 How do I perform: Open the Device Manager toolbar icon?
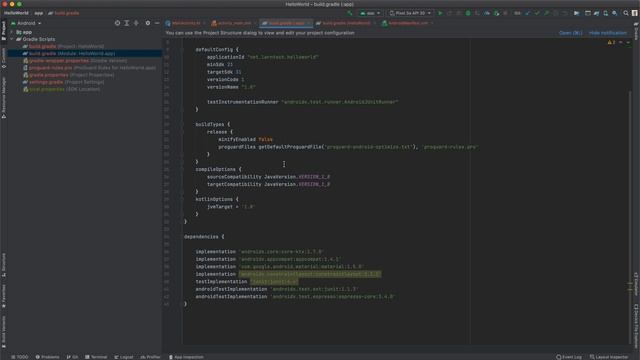click(606, 13)
